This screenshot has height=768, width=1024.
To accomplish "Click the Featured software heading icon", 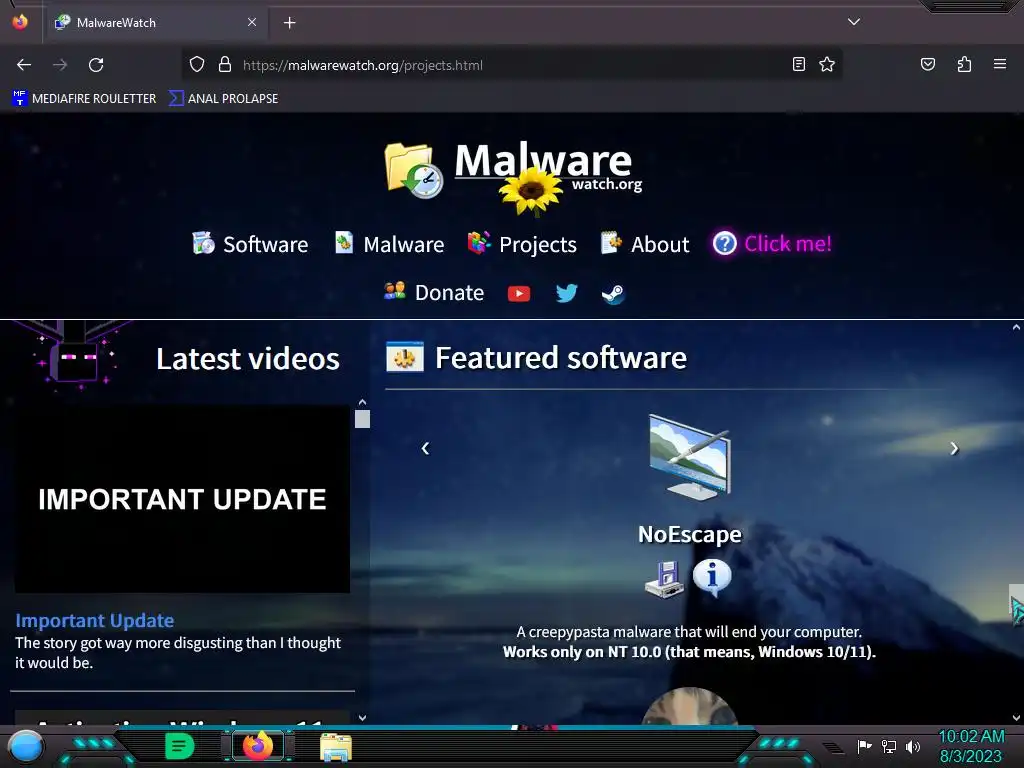I will click(x=404, y=357).
